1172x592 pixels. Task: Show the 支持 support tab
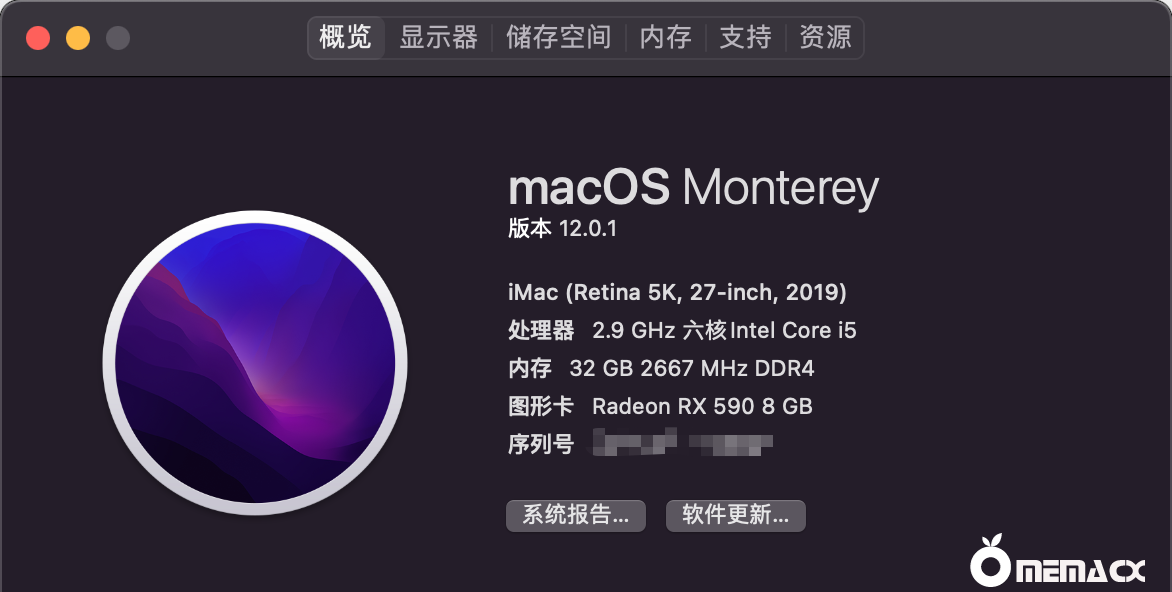click(x=745, y=38)
